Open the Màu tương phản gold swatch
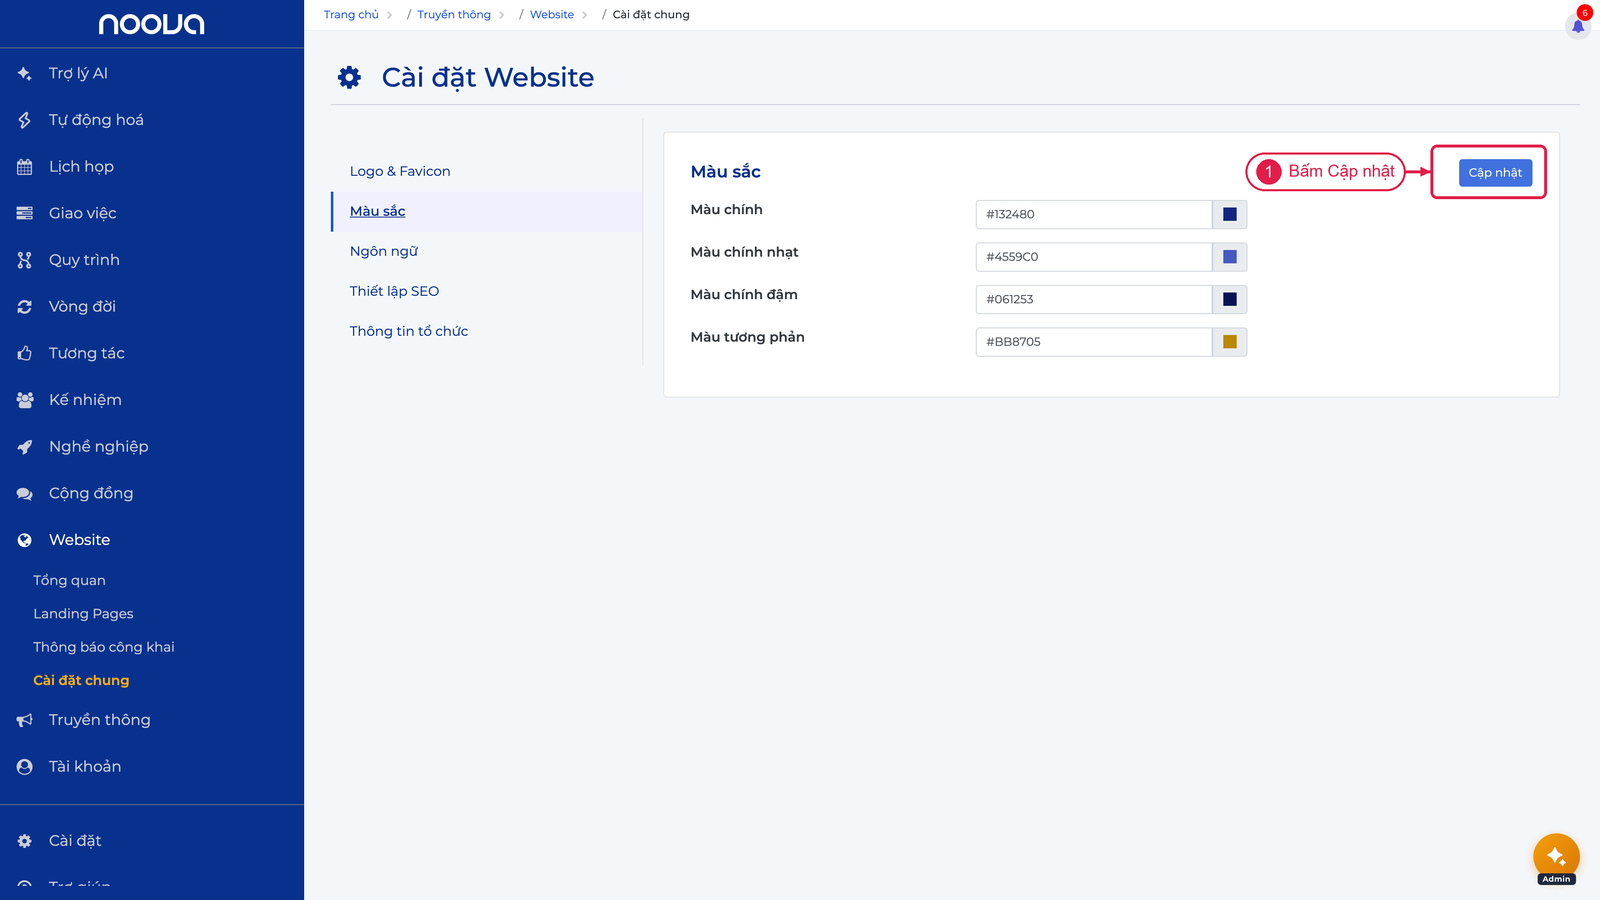The width and height of the screenshot is (1600, 900). tap(1230, 342)
